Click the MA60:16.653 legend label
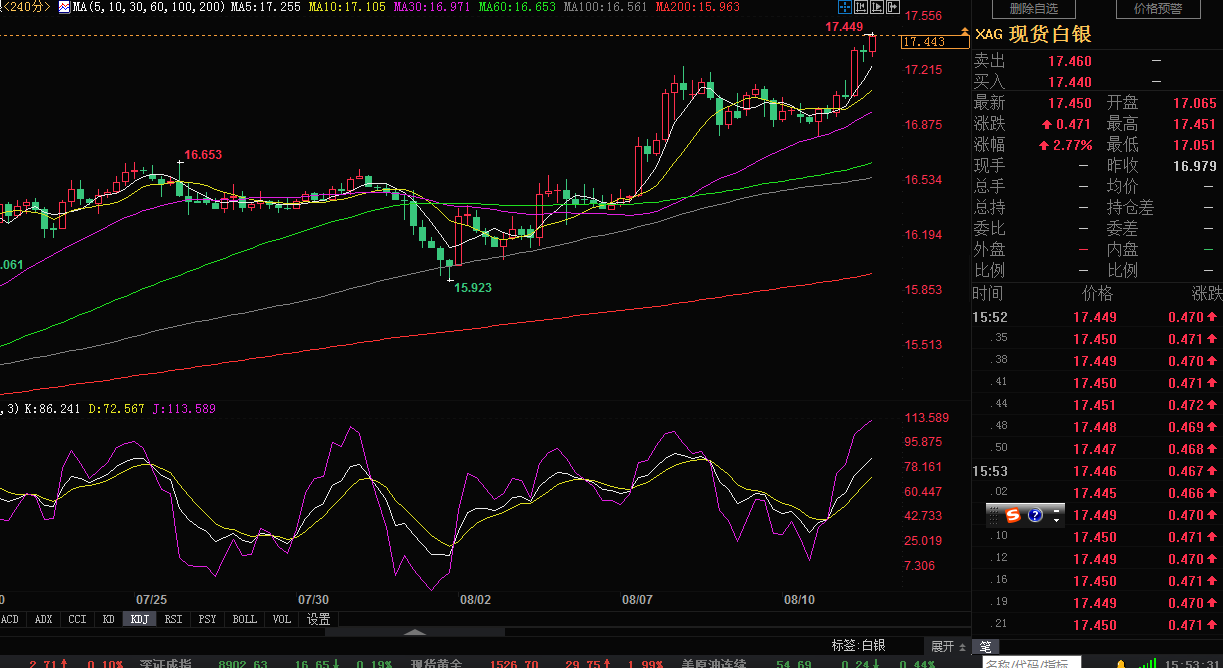The height and width of the screenshot is (668, 1223). [x=517, y=7]
